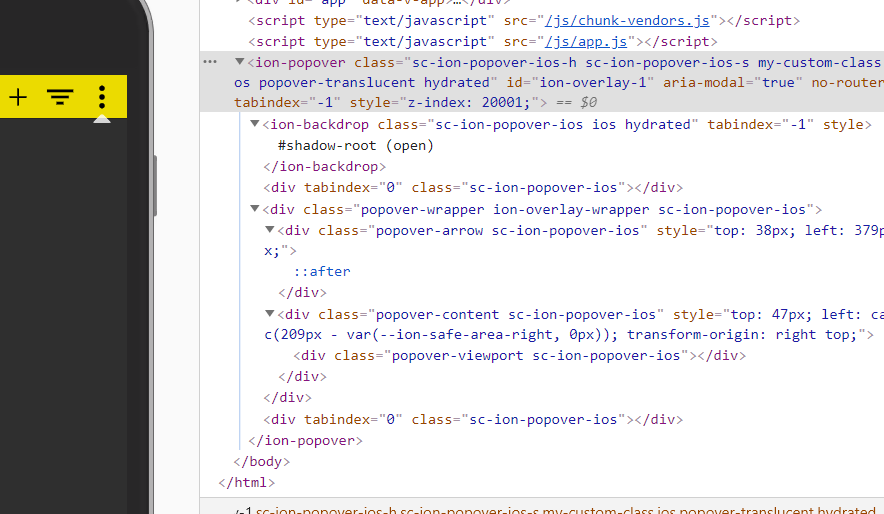This screenshot has width=884, height=514.
Task: Collapse the ion-backdrop element node
Action: tap(255, 124)
